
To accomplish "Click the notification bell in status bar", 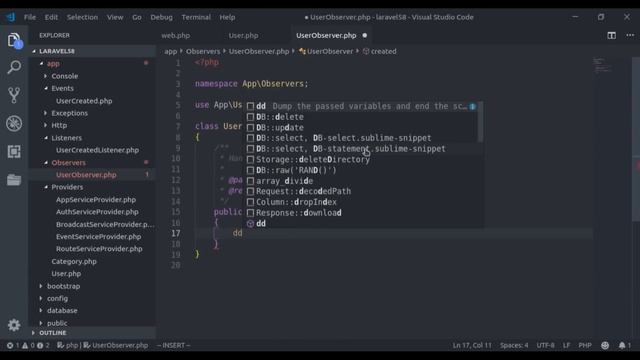I will coord(625,345).
